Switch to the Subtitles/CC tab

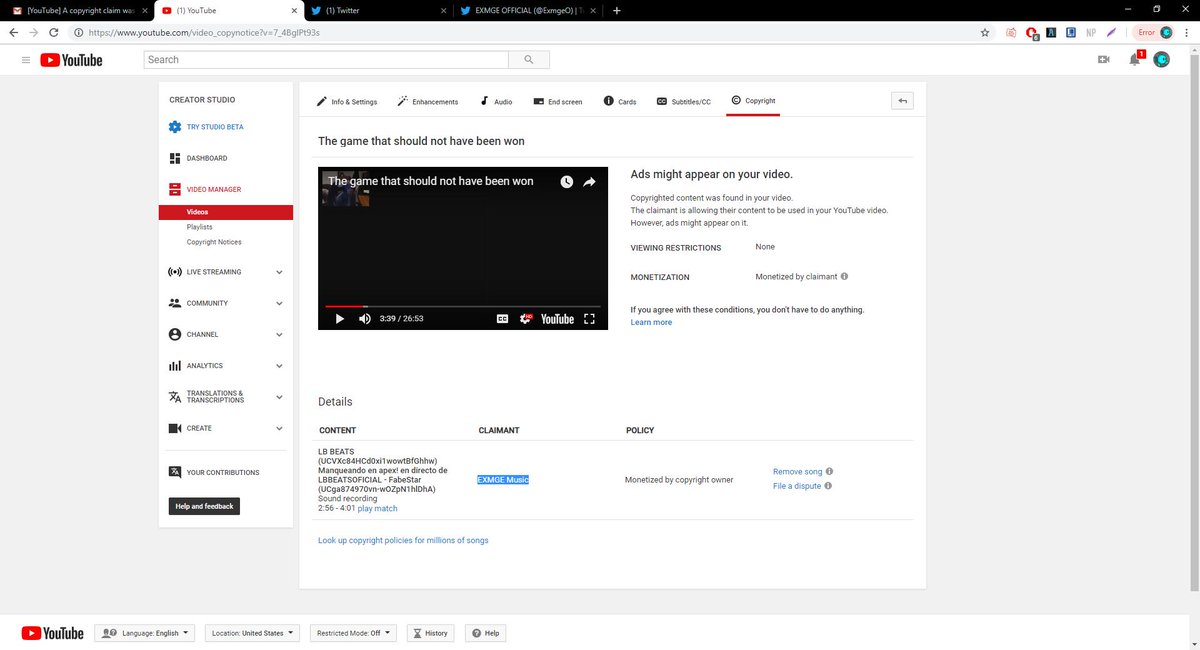tap(684, 102)
